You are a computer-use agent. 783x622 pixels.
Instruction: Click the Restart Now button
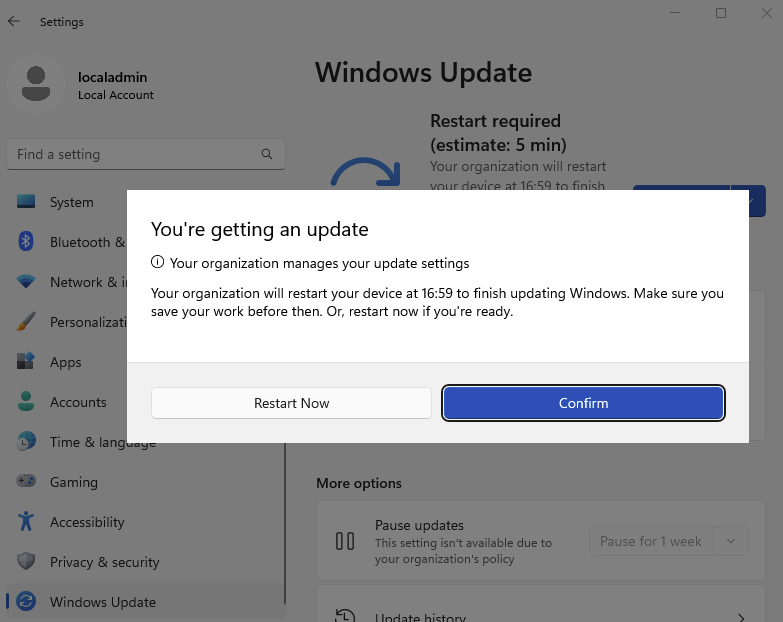tap(291, 403)
